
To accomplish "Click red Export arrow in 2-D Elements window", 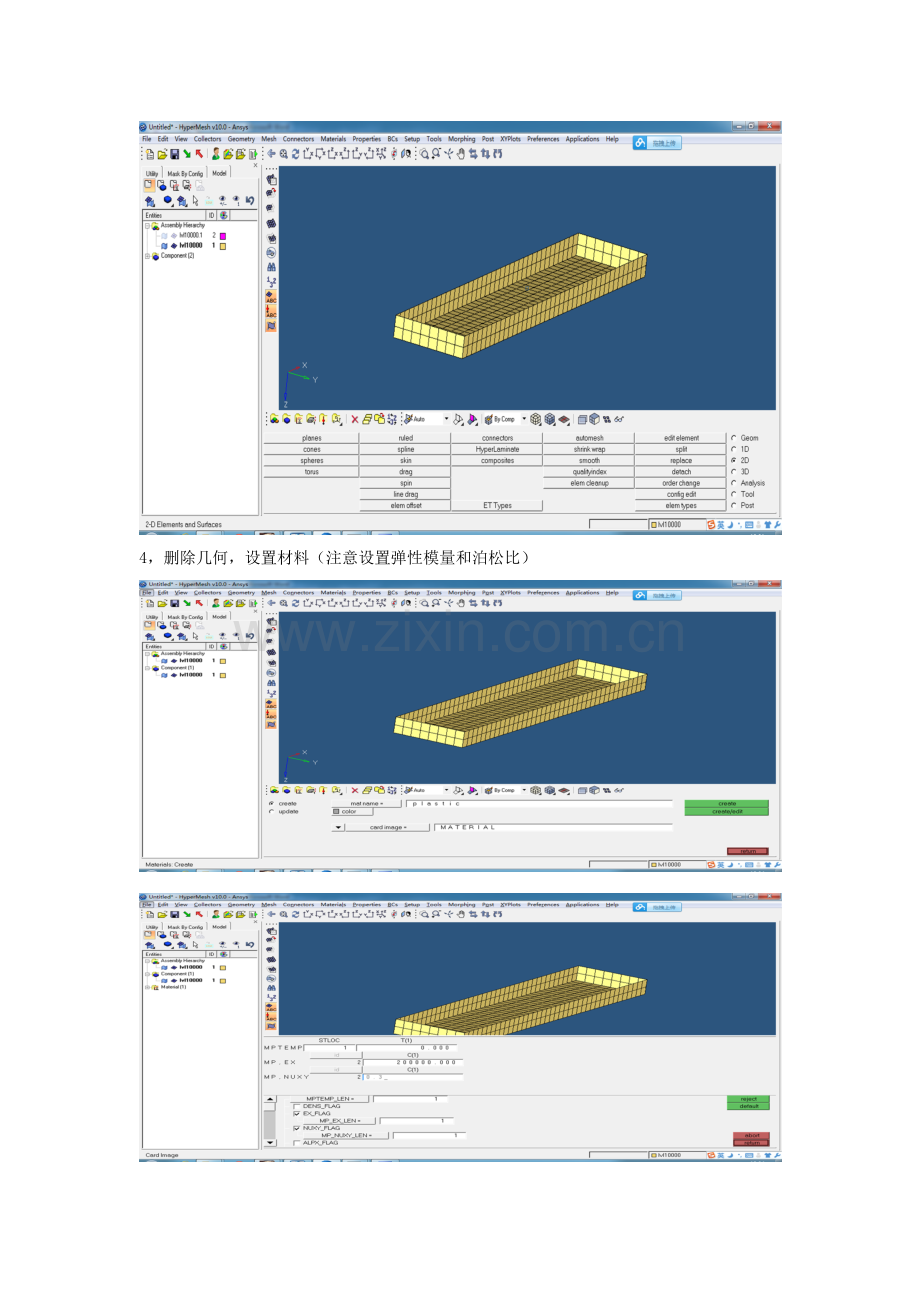I will coord(199,154).
